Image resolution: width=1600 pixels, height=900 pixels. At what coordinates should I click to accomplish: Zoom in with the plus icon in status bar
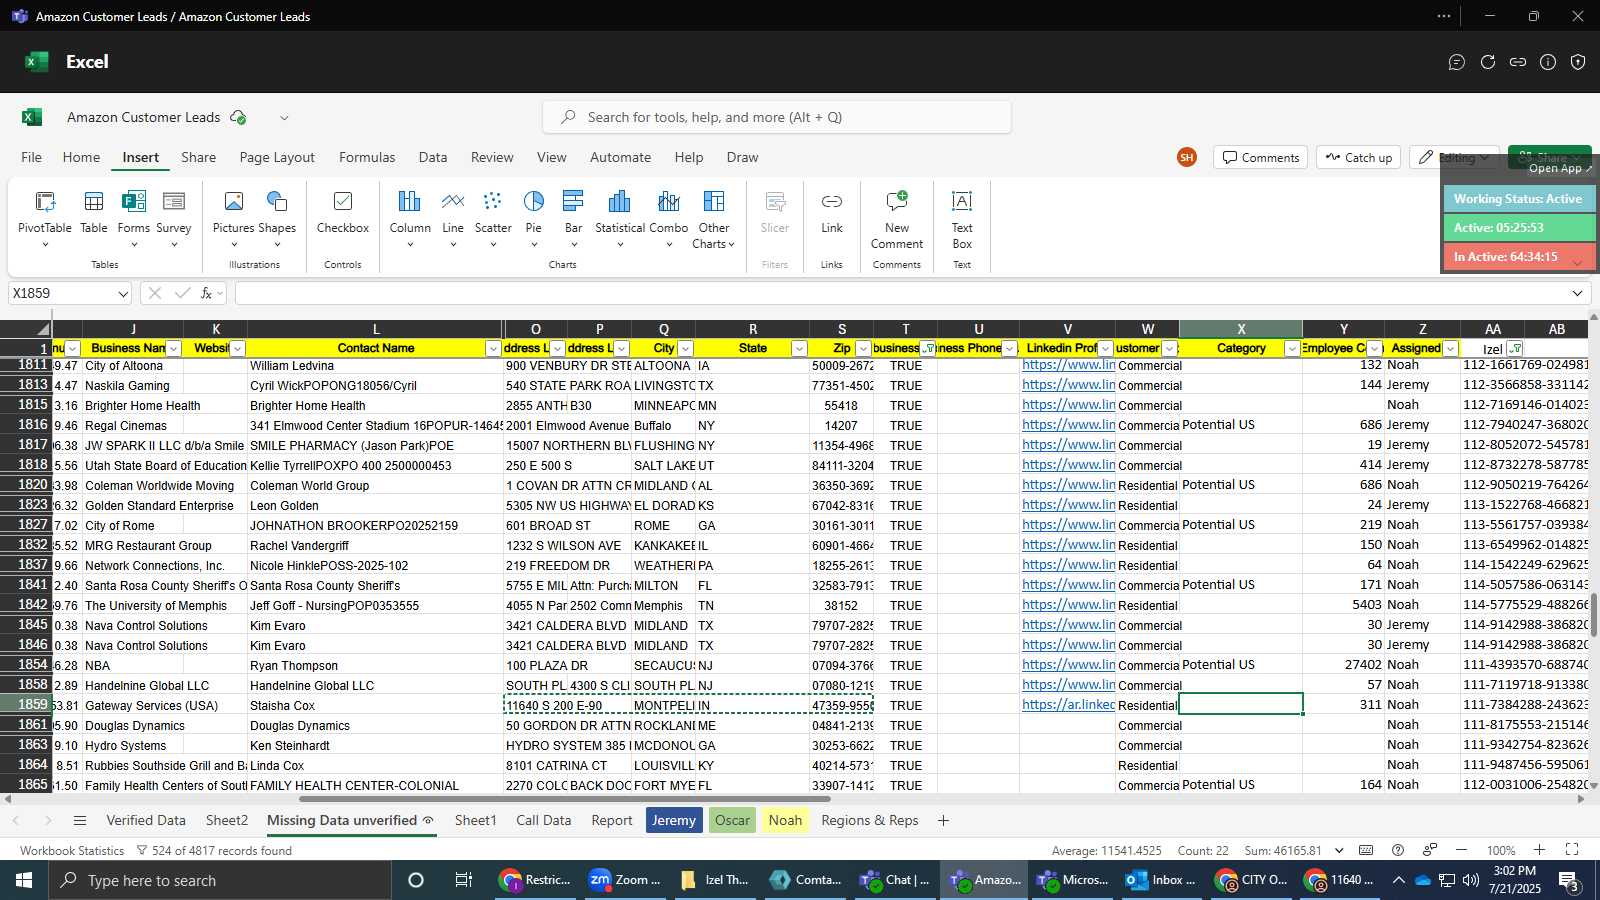[1539, 850]
